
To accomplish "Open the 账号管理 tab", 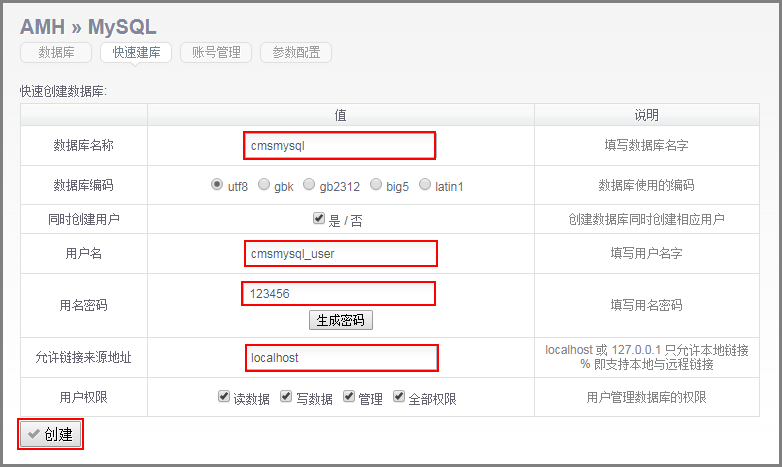I will click(x=216, y=52).
